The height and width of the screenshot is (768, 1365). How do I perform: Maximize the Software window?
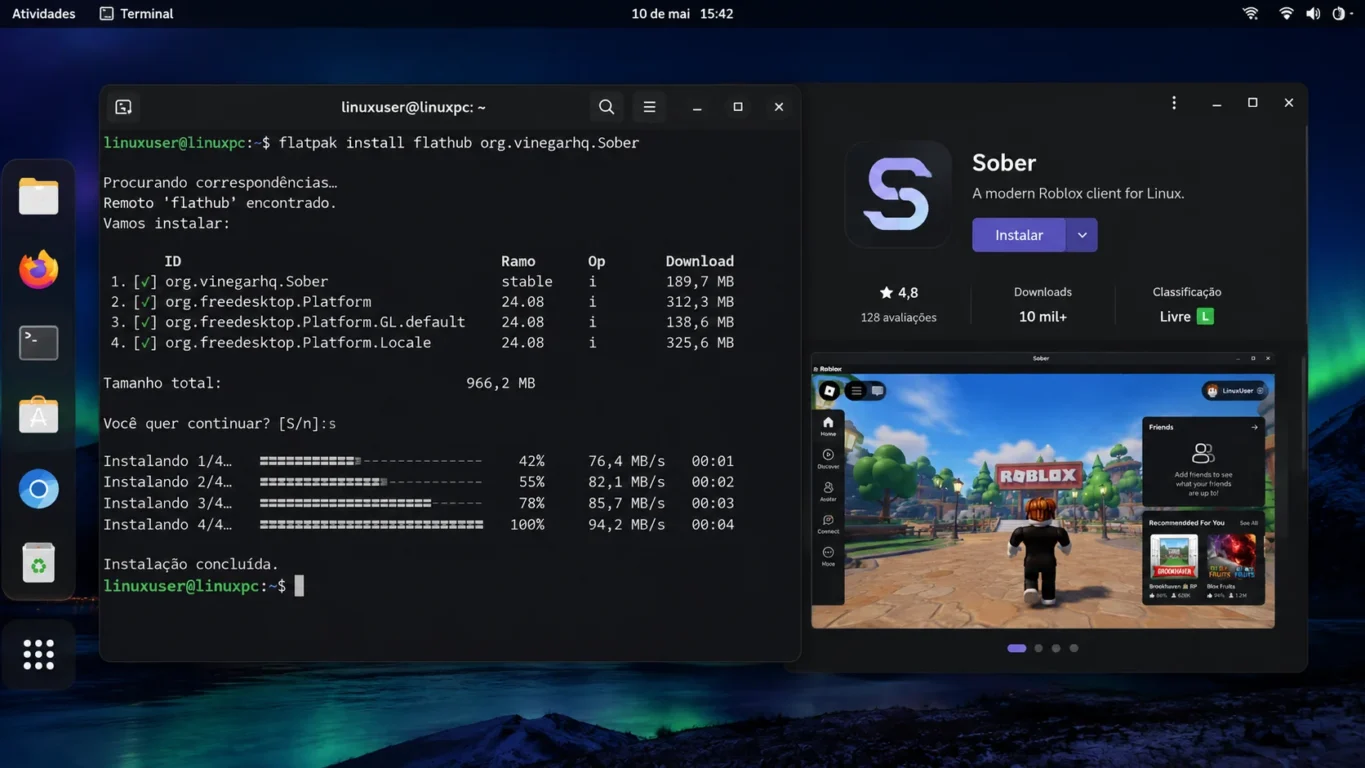1252,103
